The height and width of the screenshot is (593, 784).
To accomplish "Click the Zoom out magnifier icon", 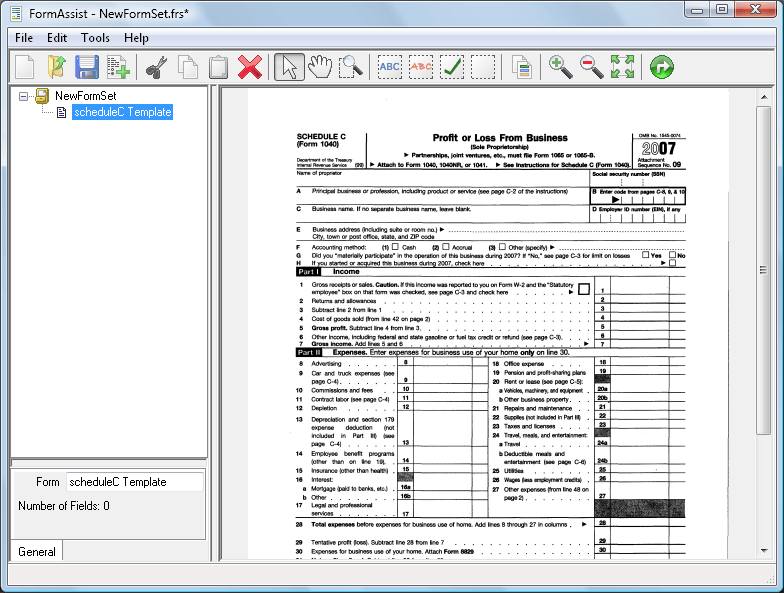I will tap(592, 67).
